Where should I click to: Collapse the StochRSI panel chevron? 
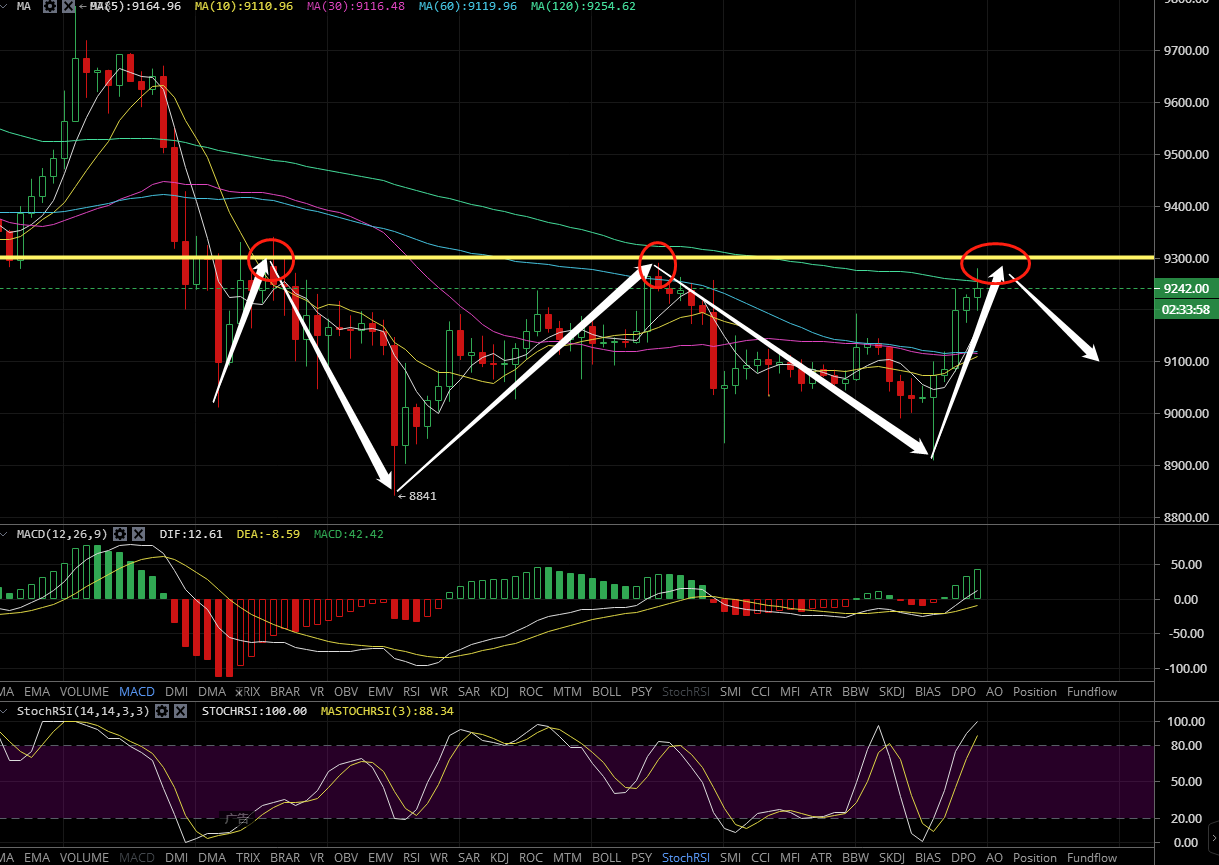point(6,711)
